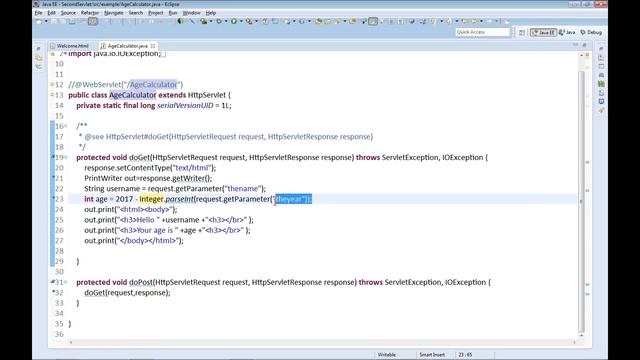This screenshot has width=640, height=360.
Task: Open the Edit menu
Action: [51, 13]
